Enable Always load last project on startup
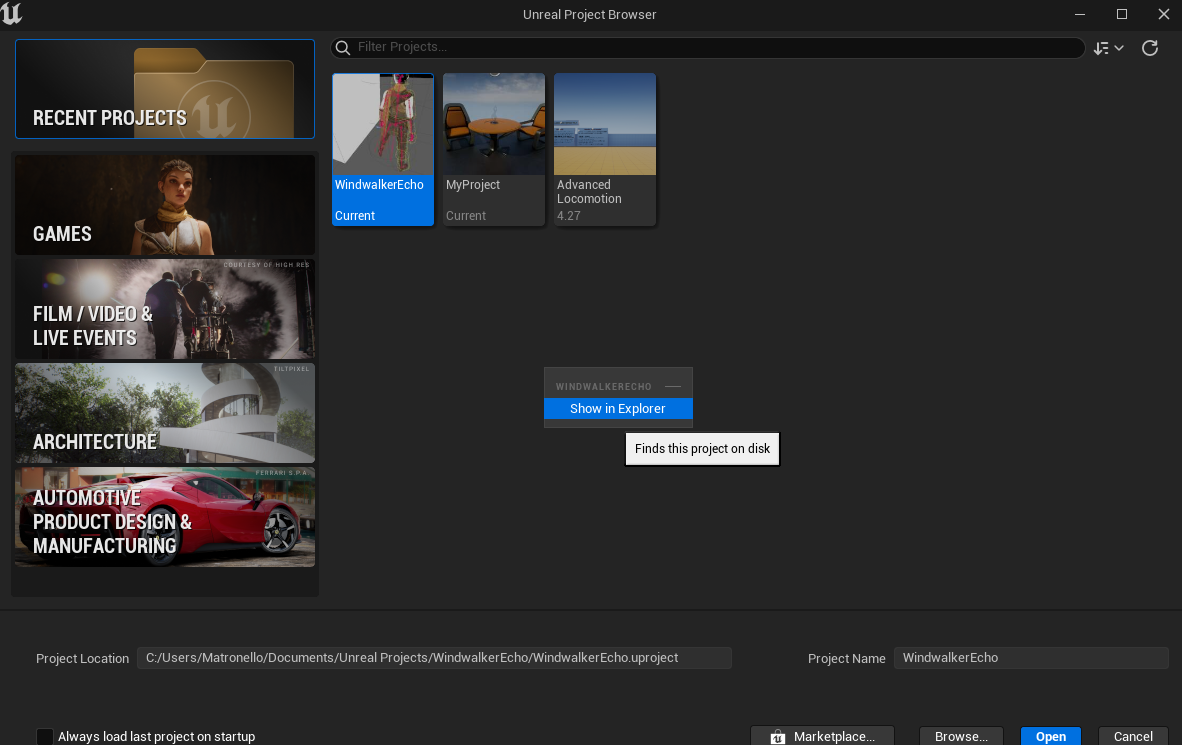The width and height of the screenshot is (1182, 745). 45,737
